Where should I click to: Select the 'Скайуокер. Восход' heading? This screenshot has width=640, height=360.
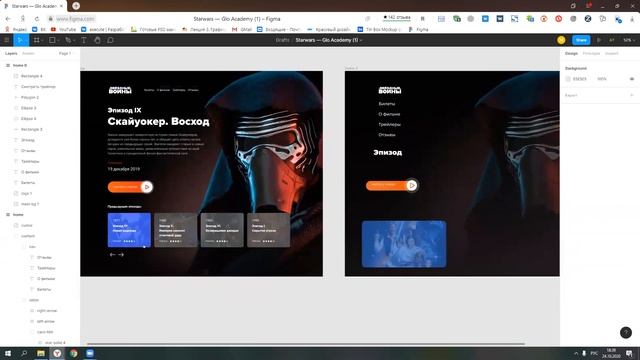point(158,121)
